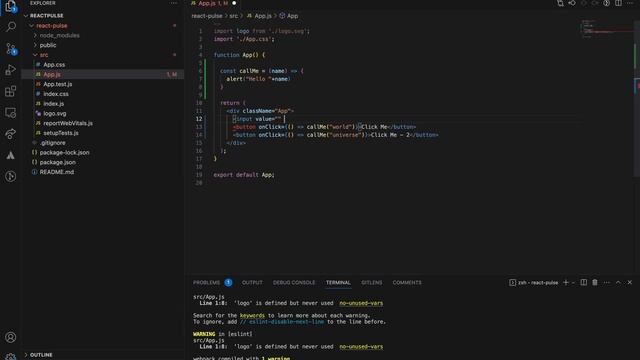Viewport: 640px width, 360px height.
Task: Open the Remote Explorer view
Action: coord(11,113)
